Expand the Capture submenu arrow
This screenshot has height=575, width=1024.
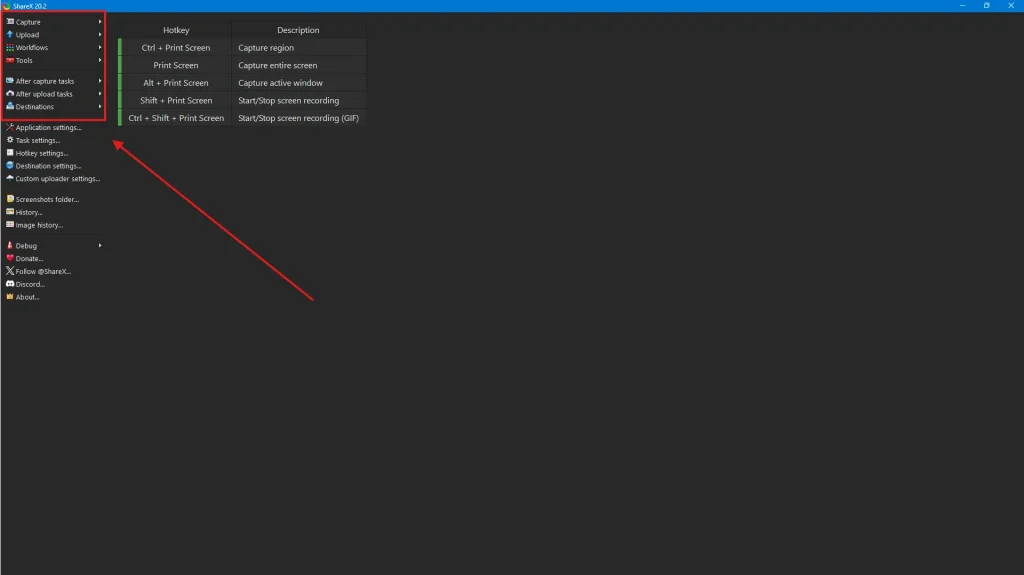coord(100,22)
